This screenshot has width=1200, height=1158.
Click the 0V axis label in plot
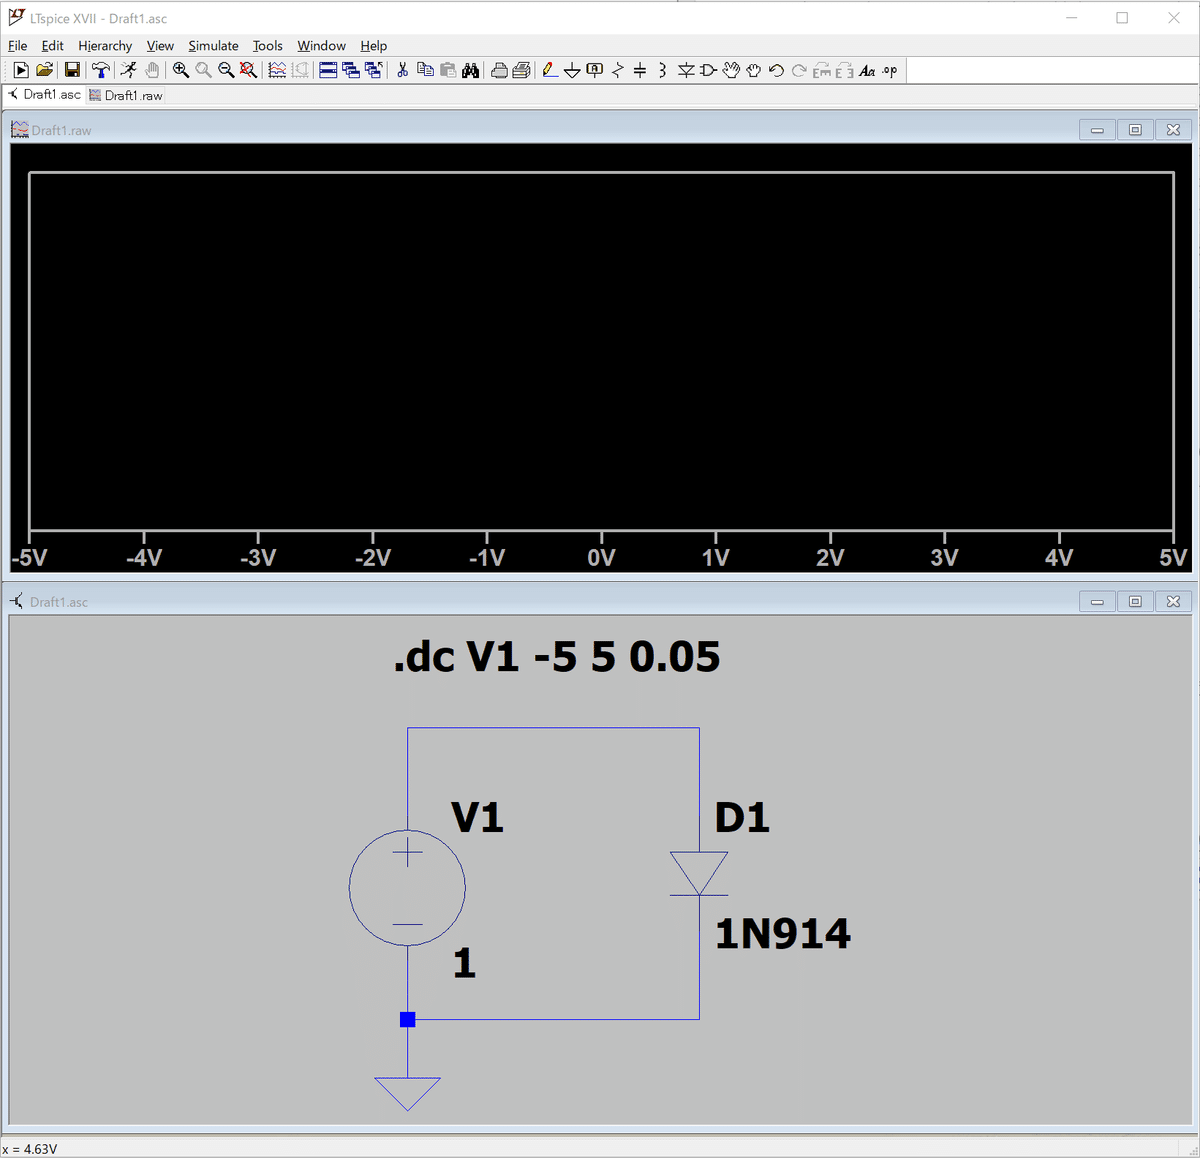click(x=601, y=558)
